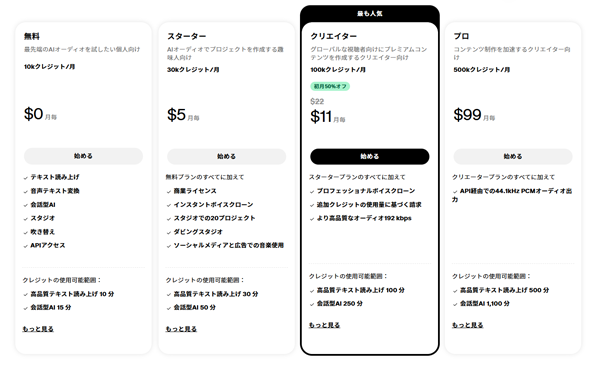Select the プロ plan title

click(461, 36)
